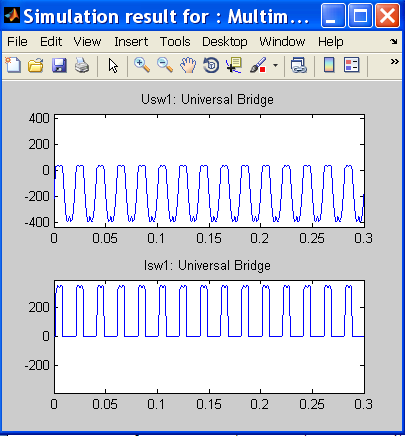Insert a colorbar with the toolbar icon
The height and width of the screenshot is (436, 405).
tap(329, 65)
